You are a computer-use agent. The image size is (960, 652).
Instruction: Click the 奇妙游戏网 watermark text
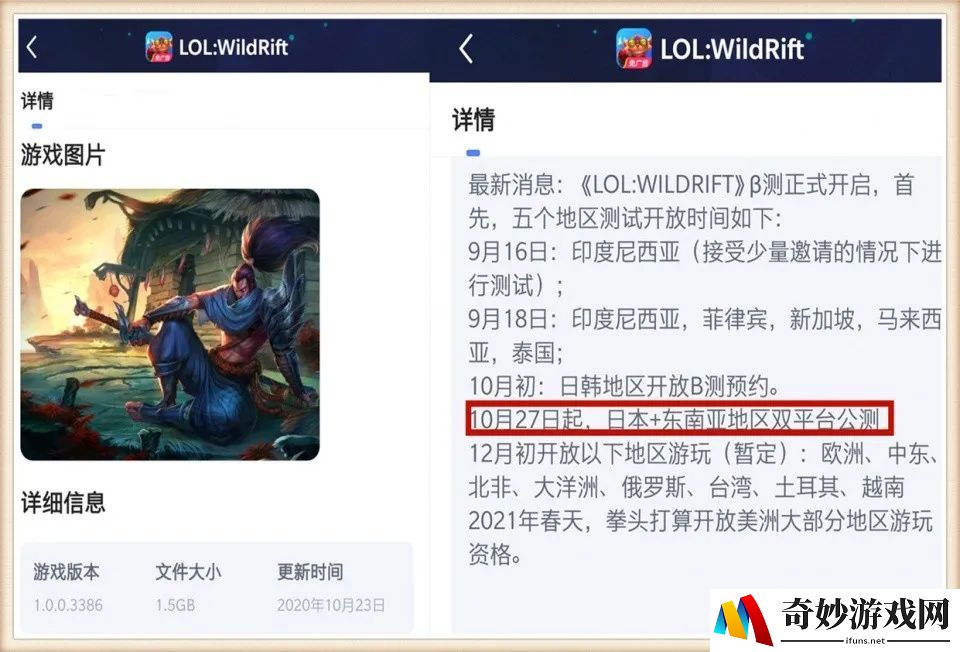point(865,613)
